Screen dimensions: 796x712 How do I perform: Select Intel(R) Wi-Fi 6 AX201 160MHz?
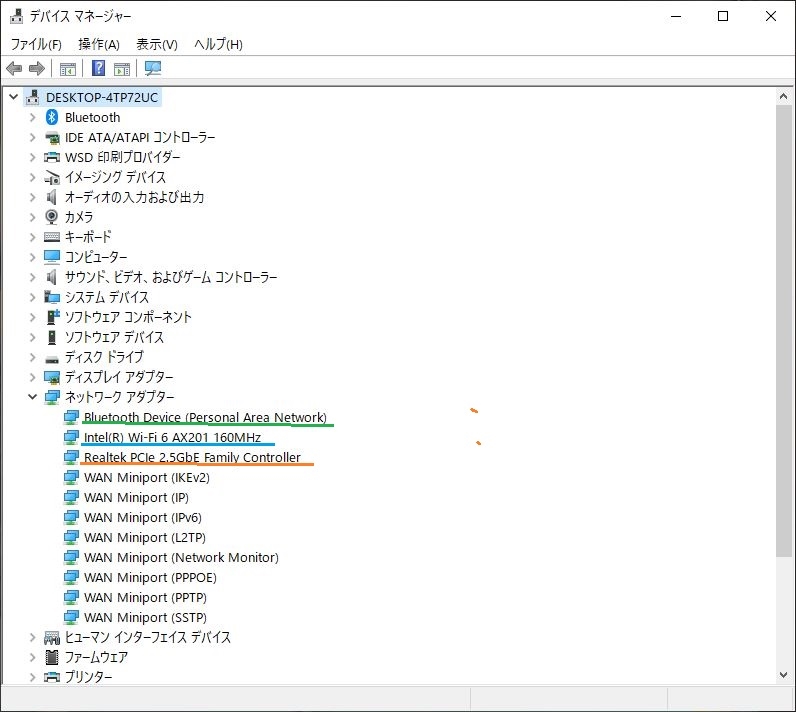[x=172, y=437]
